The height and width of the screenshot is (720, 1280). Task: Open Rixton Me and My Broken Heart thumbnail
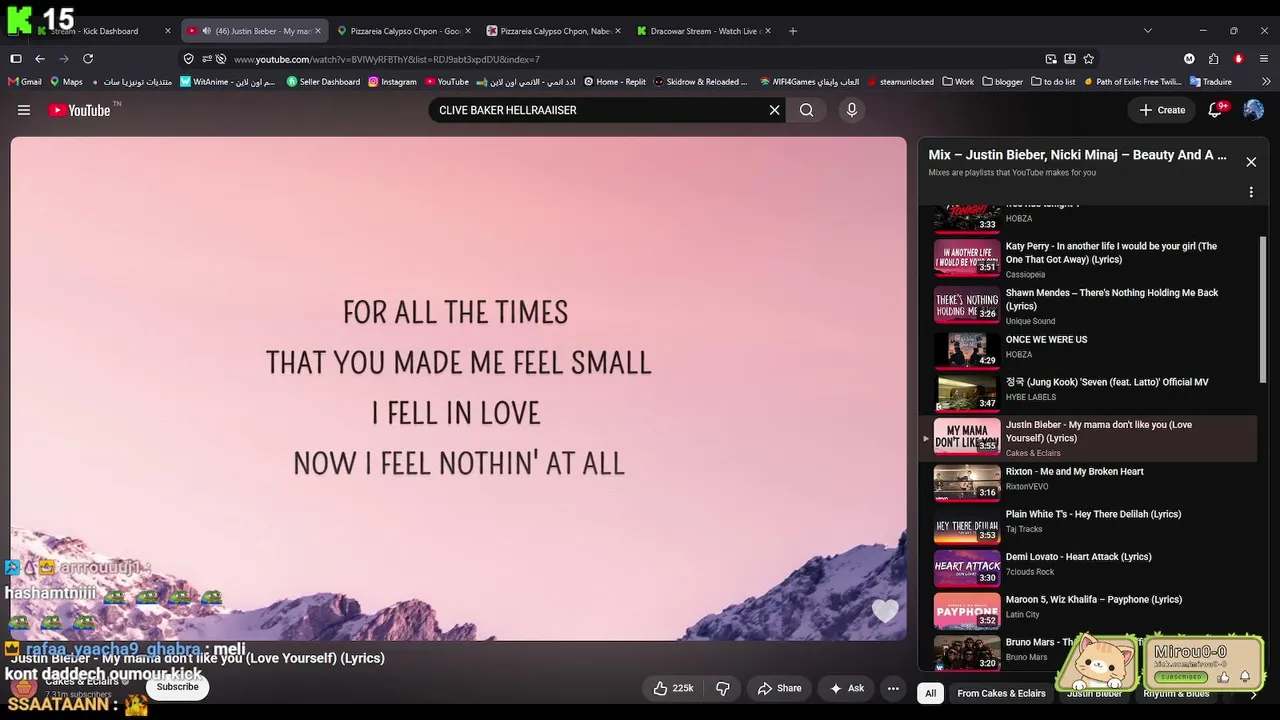967,481
